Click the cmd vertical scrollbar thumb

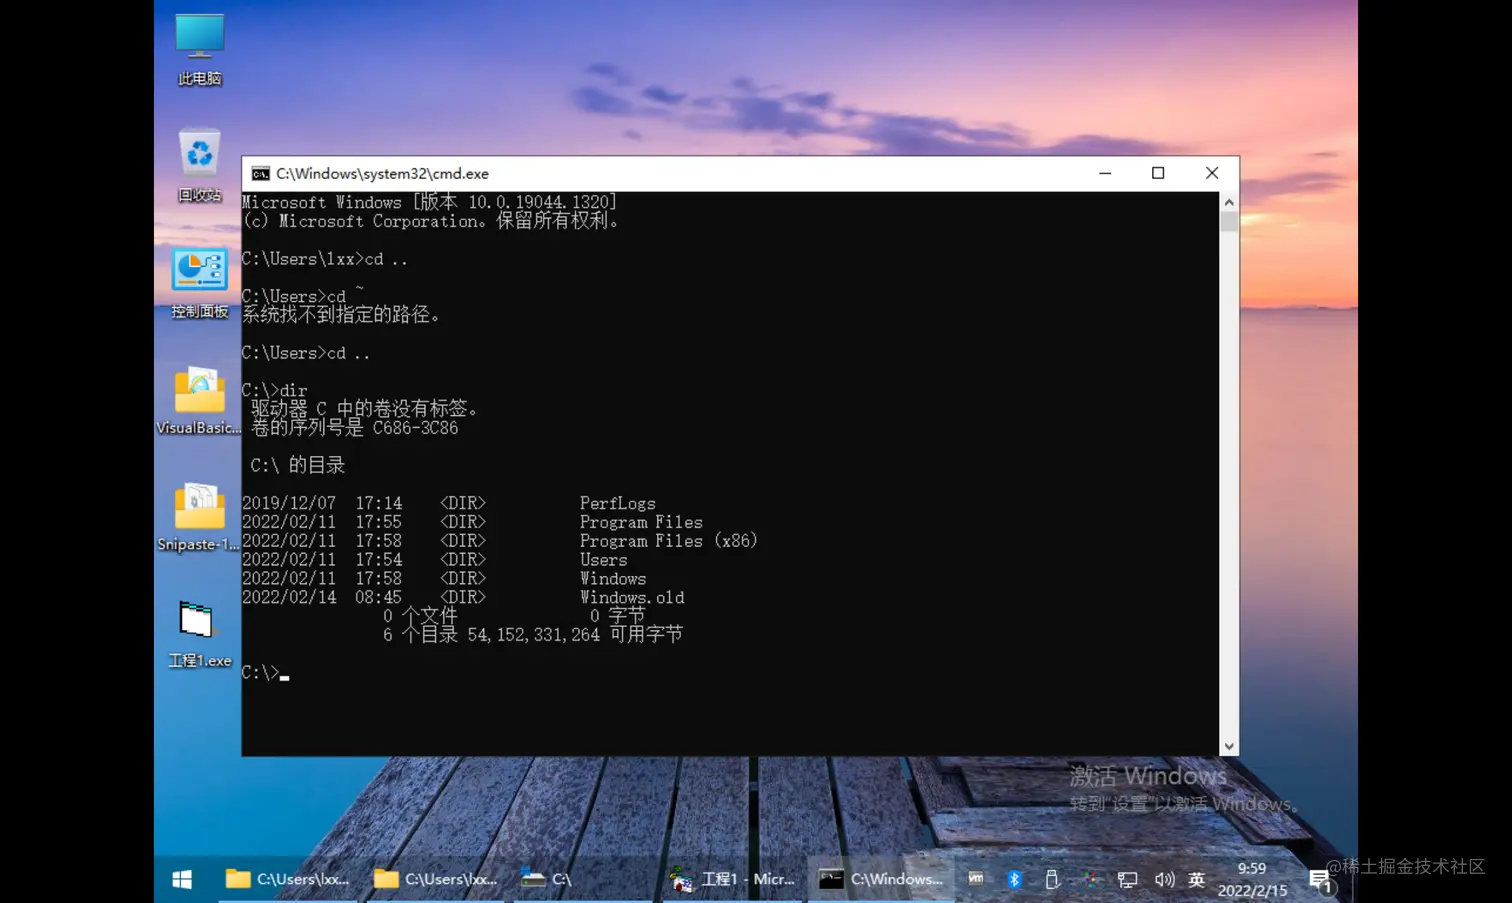(x=1229, y=221)
